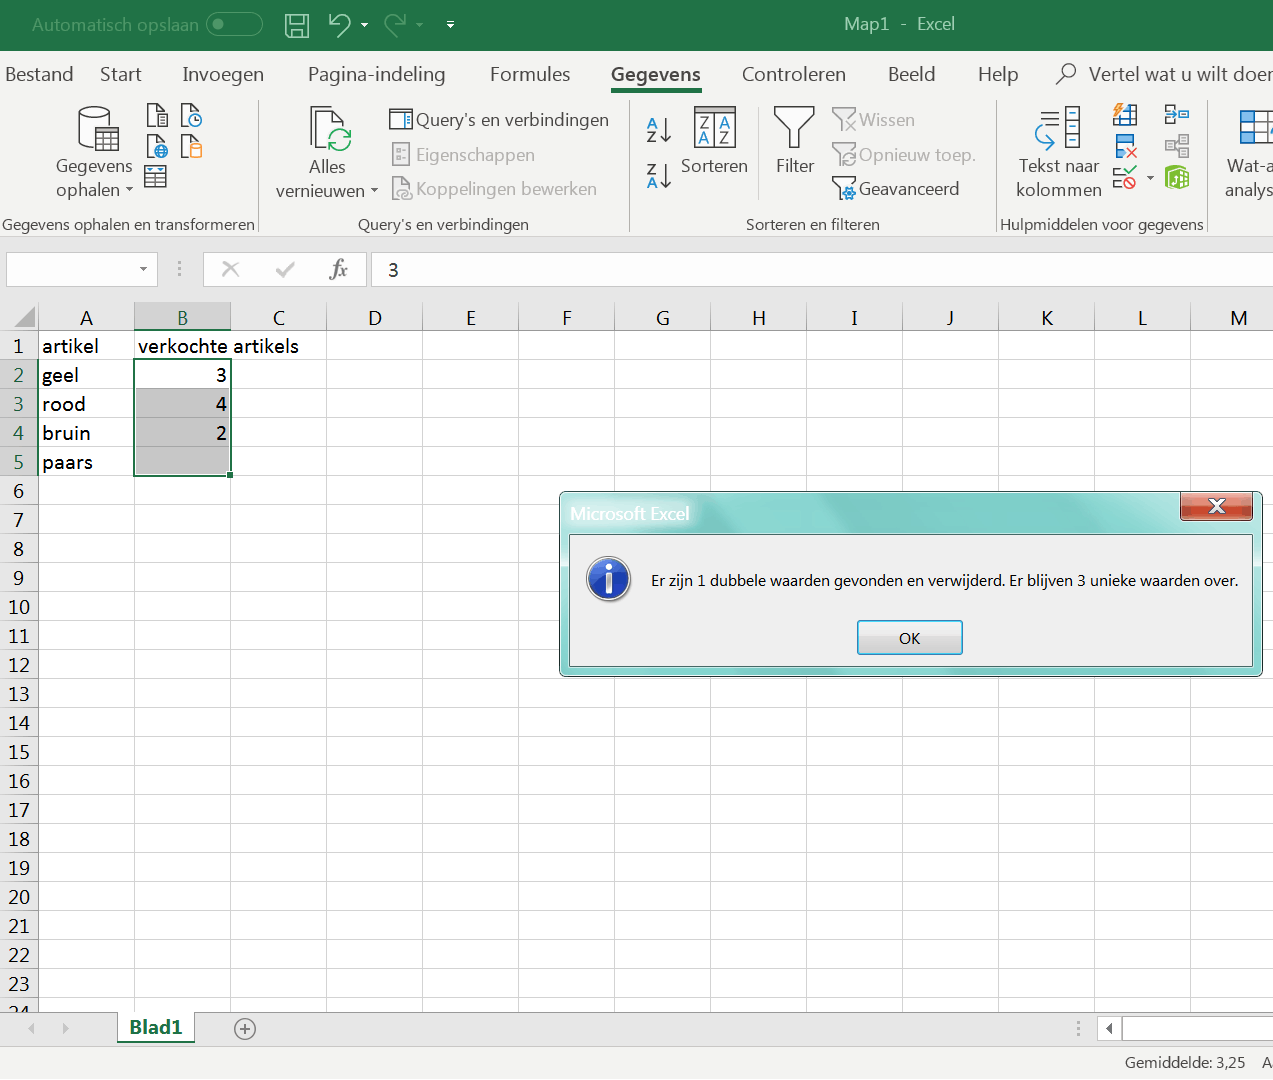This screenshot has height=1080, width=1273.
Task: Select column D header
Action: pos(375,318)
